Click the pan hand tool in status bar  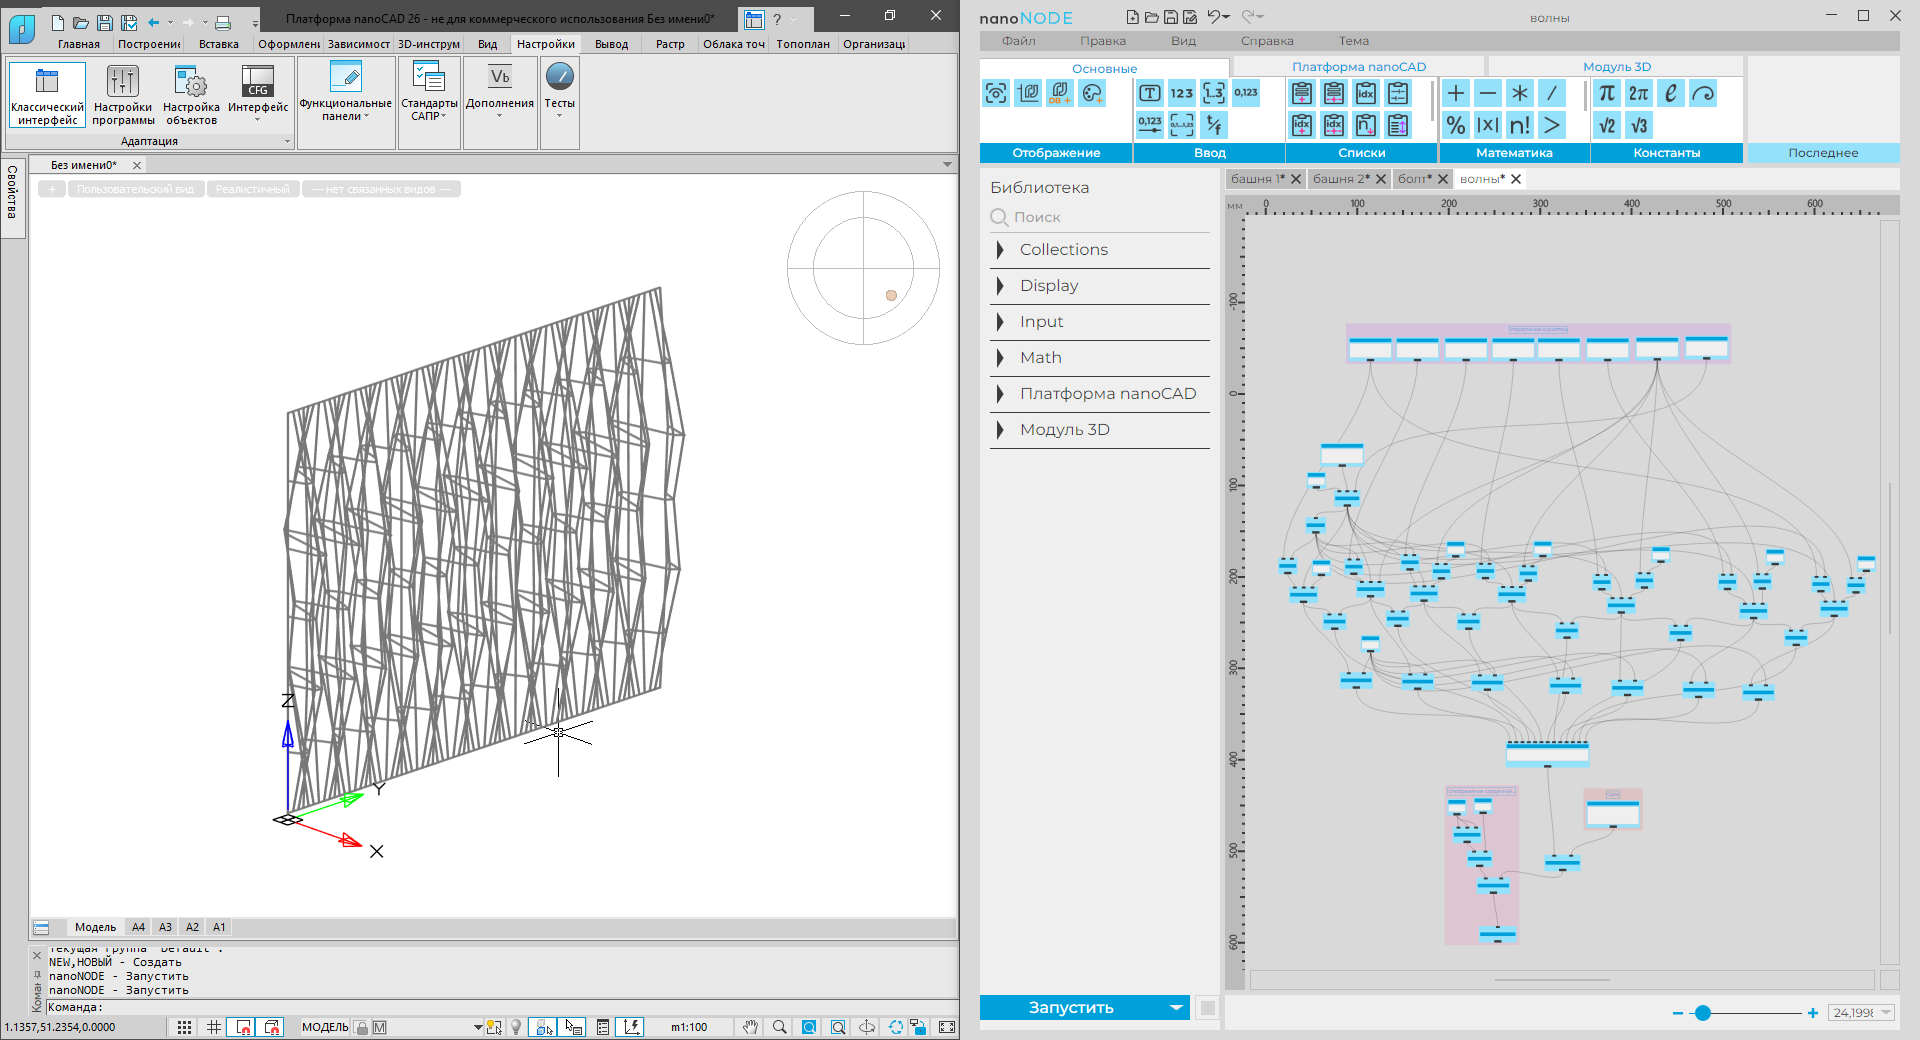point(750,1027)
